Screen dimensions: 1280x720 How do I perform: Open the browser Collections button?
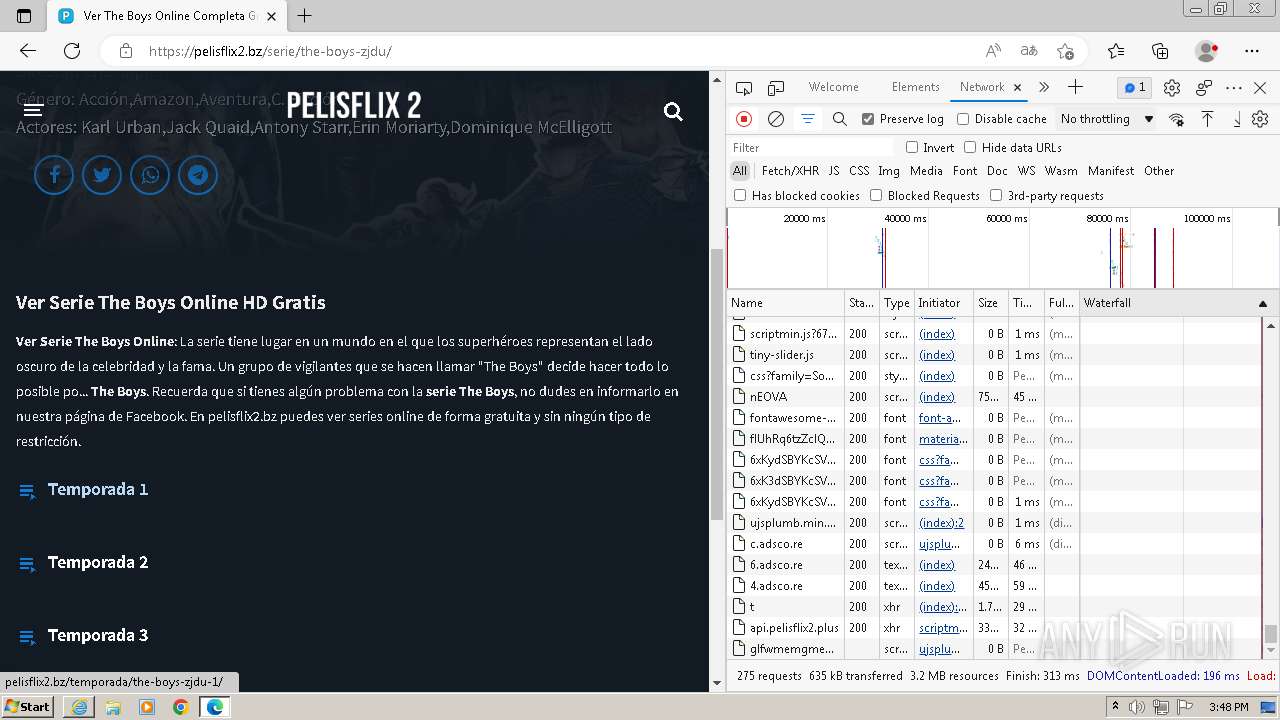coord(1160,51)
